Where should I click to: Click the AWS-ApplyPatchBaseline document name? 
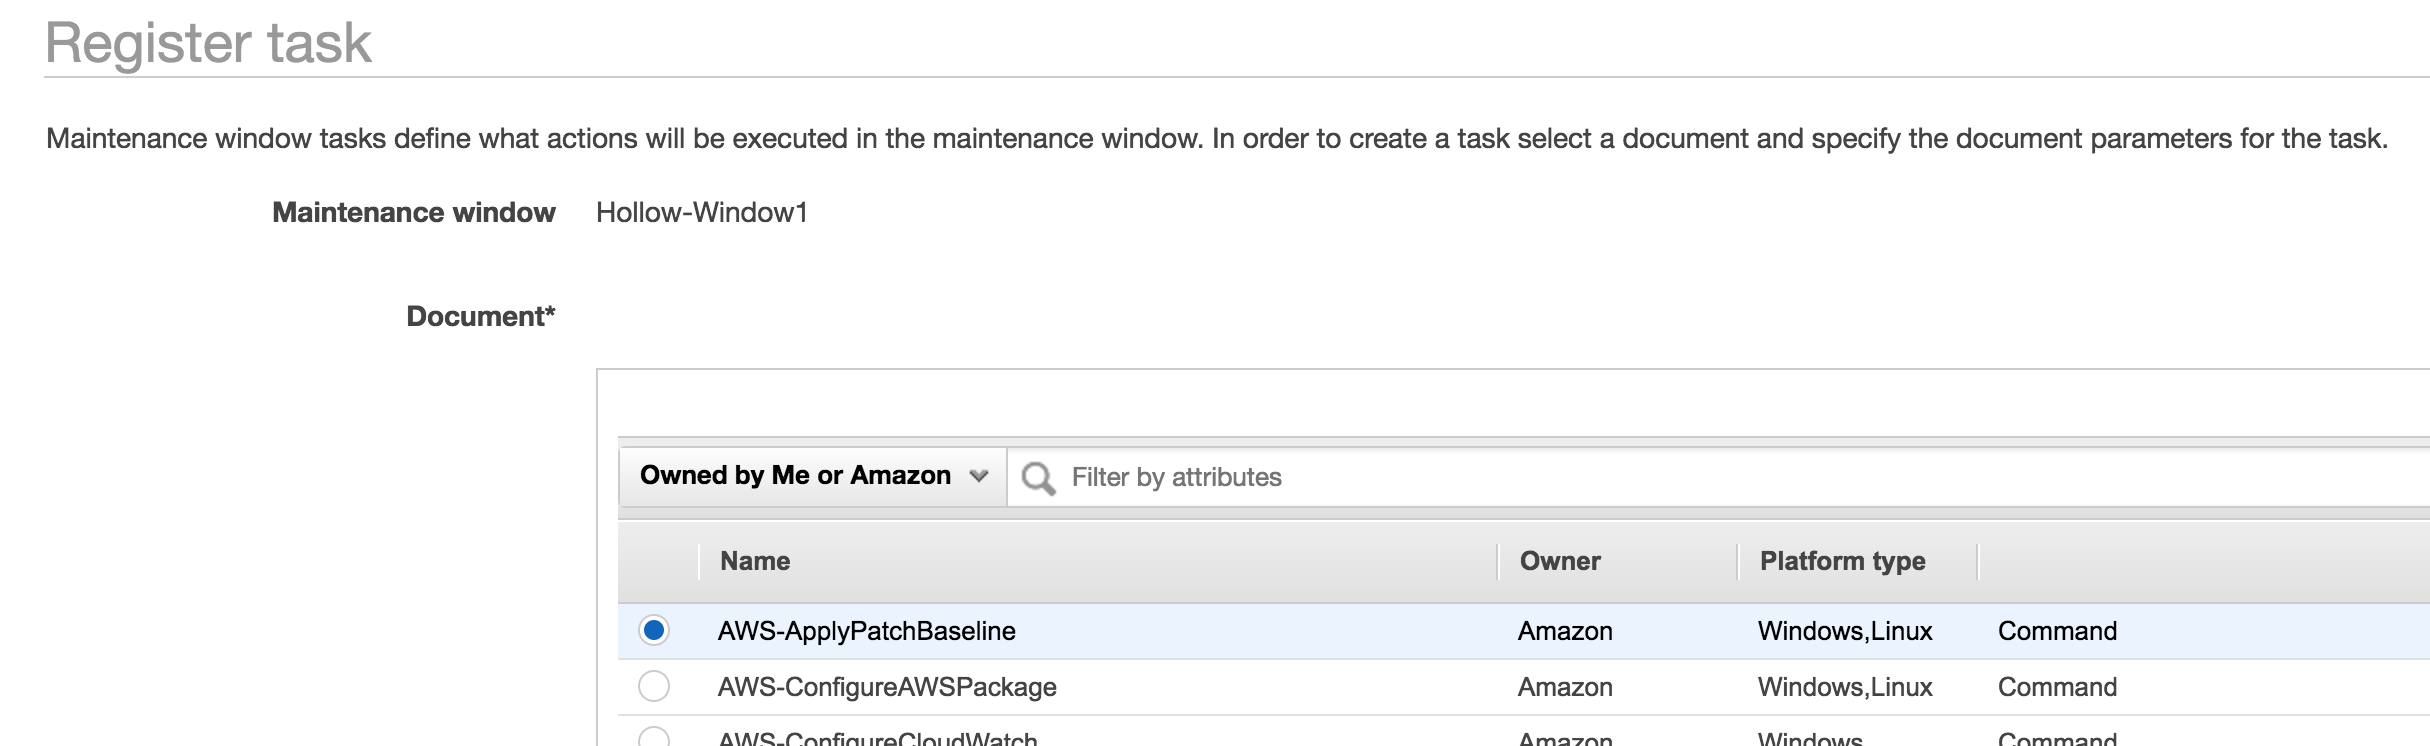coord(866,631)
